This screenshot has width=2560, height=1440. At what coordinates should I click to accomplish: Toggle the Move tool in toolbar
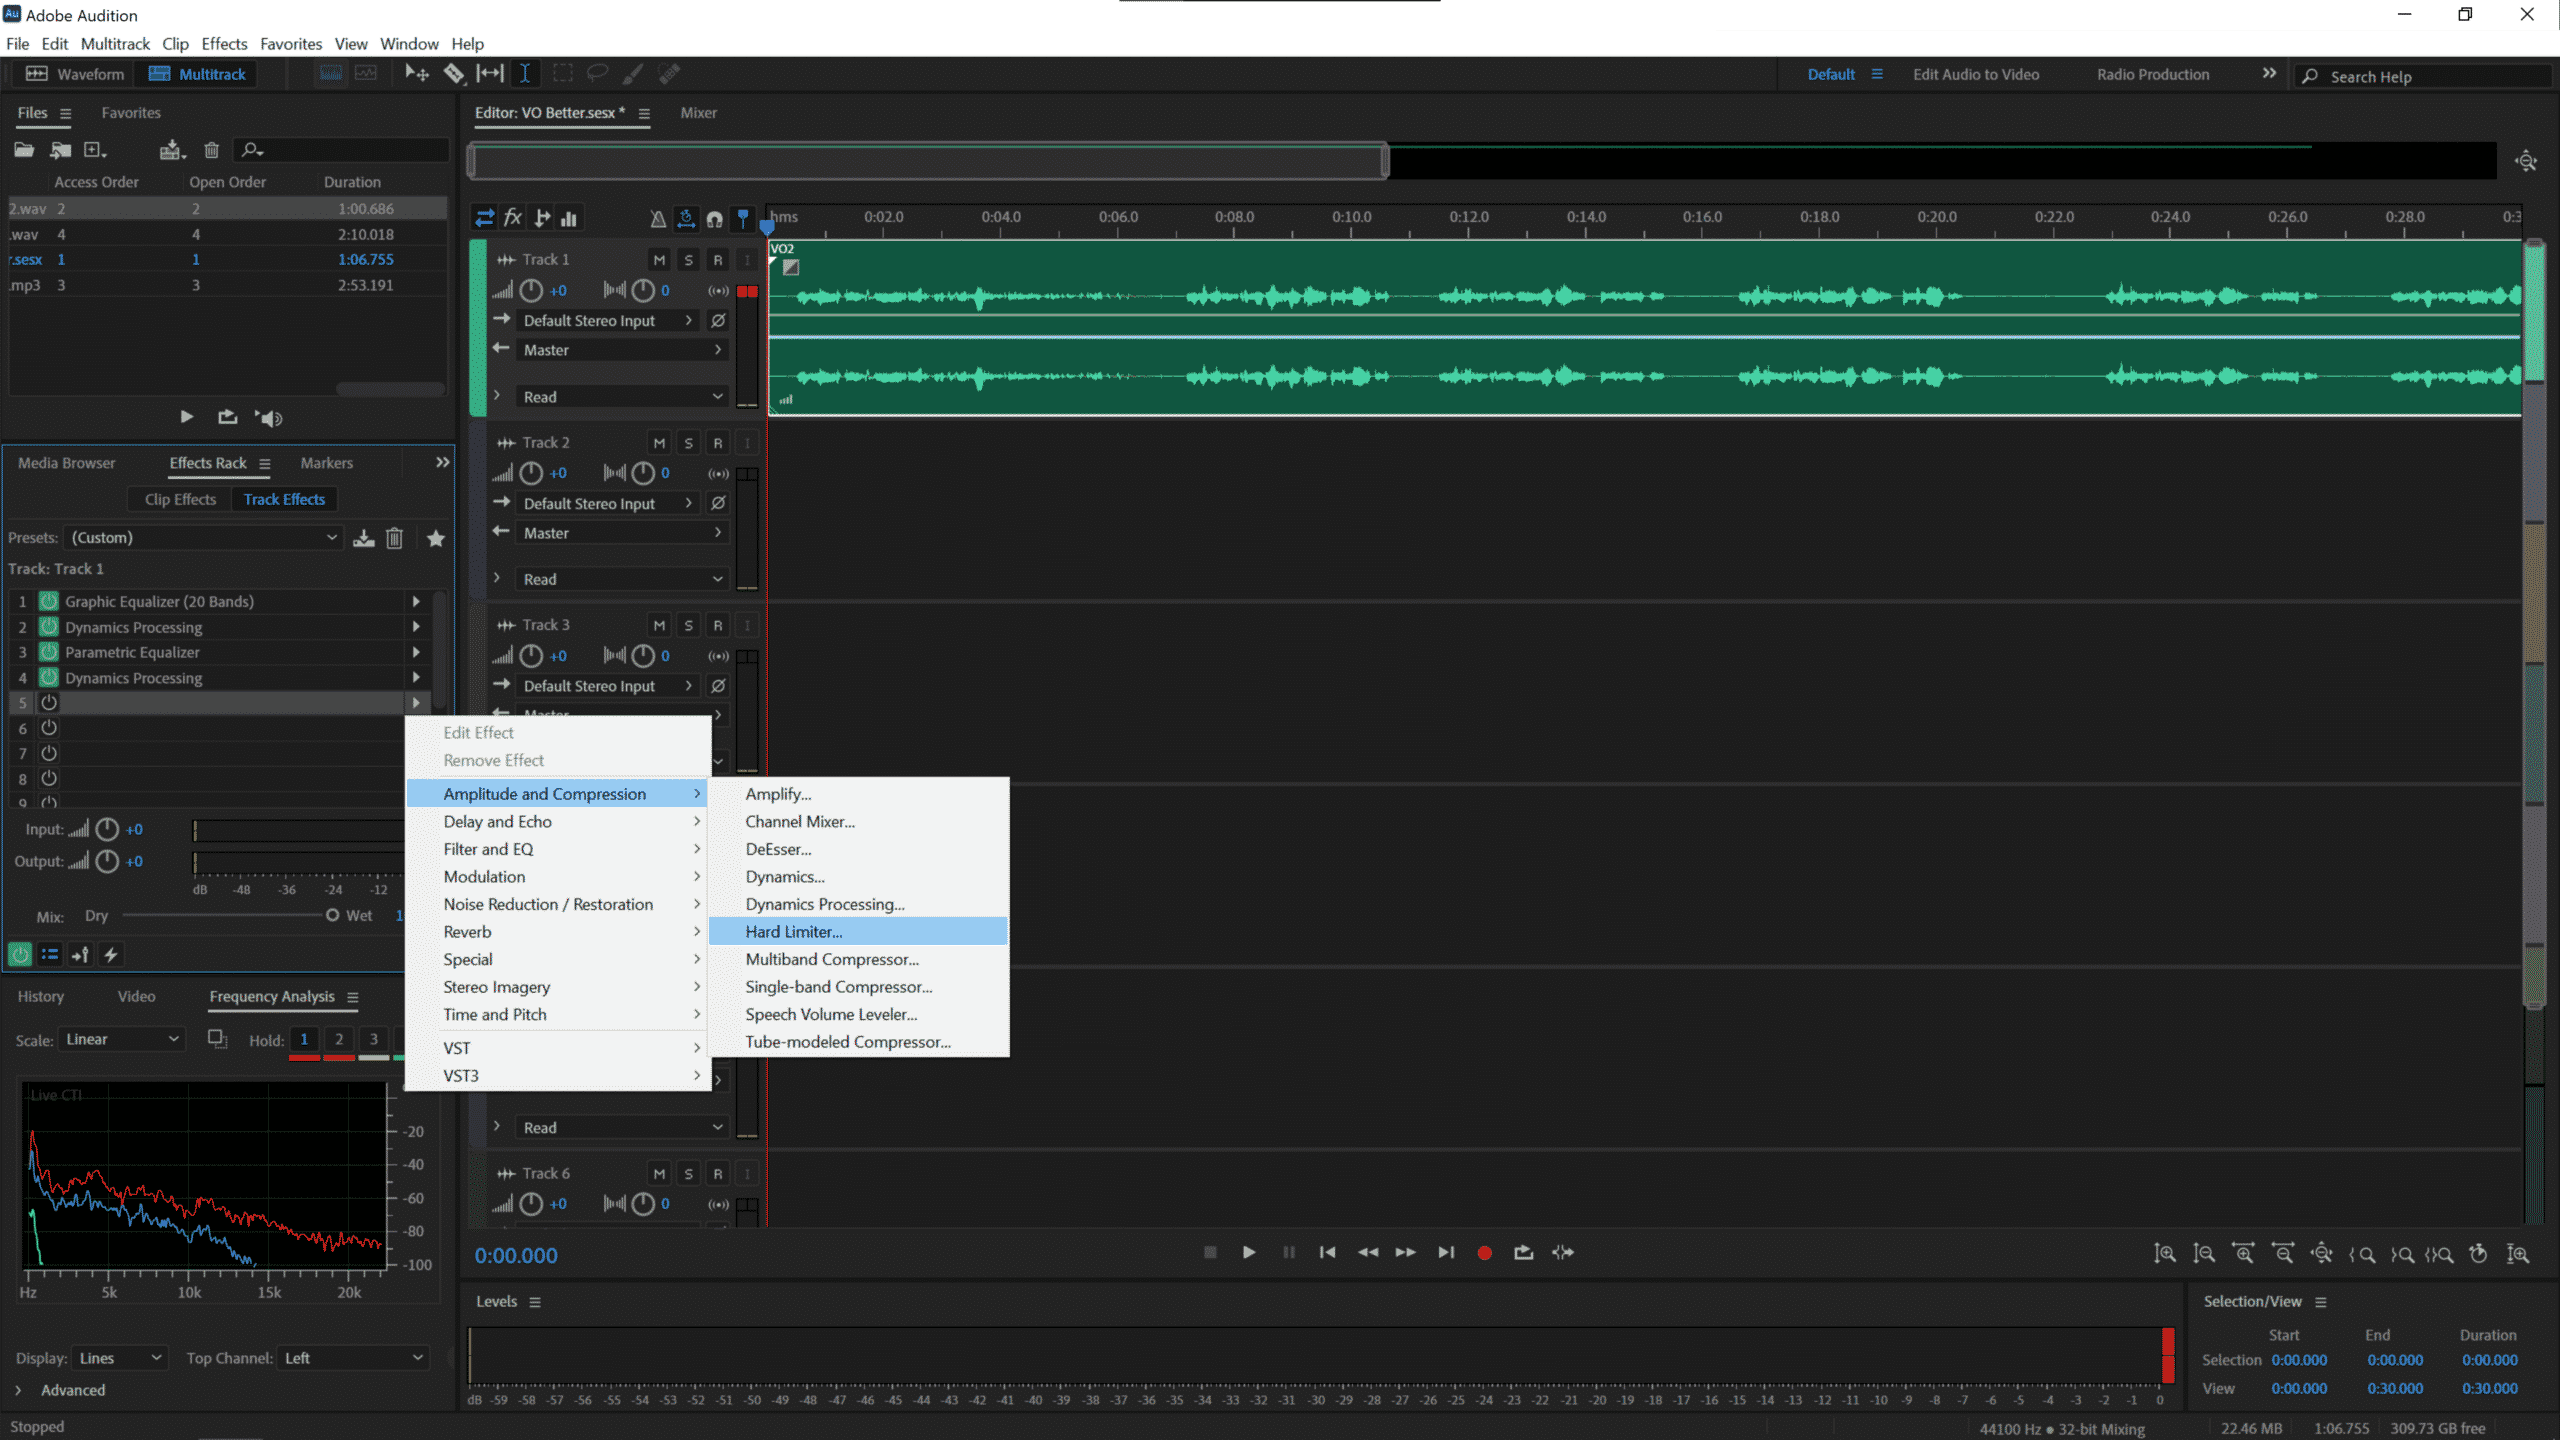[417, 72]
